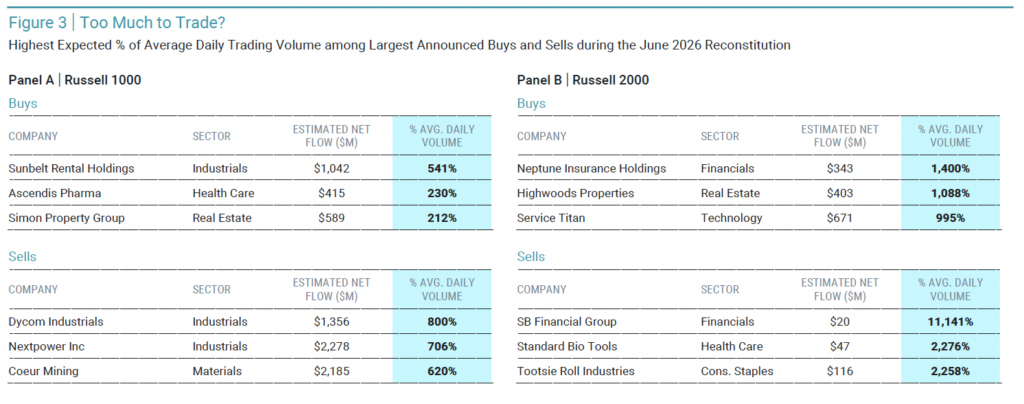Click the 541% average daily volume cell

[442, 168]
